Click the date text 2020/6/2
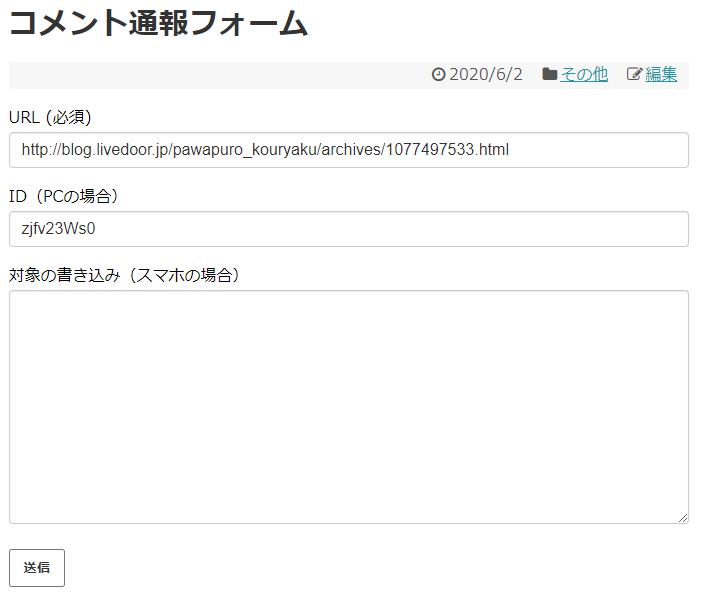This screenshot has height=597, width=701. coord(486,74)
